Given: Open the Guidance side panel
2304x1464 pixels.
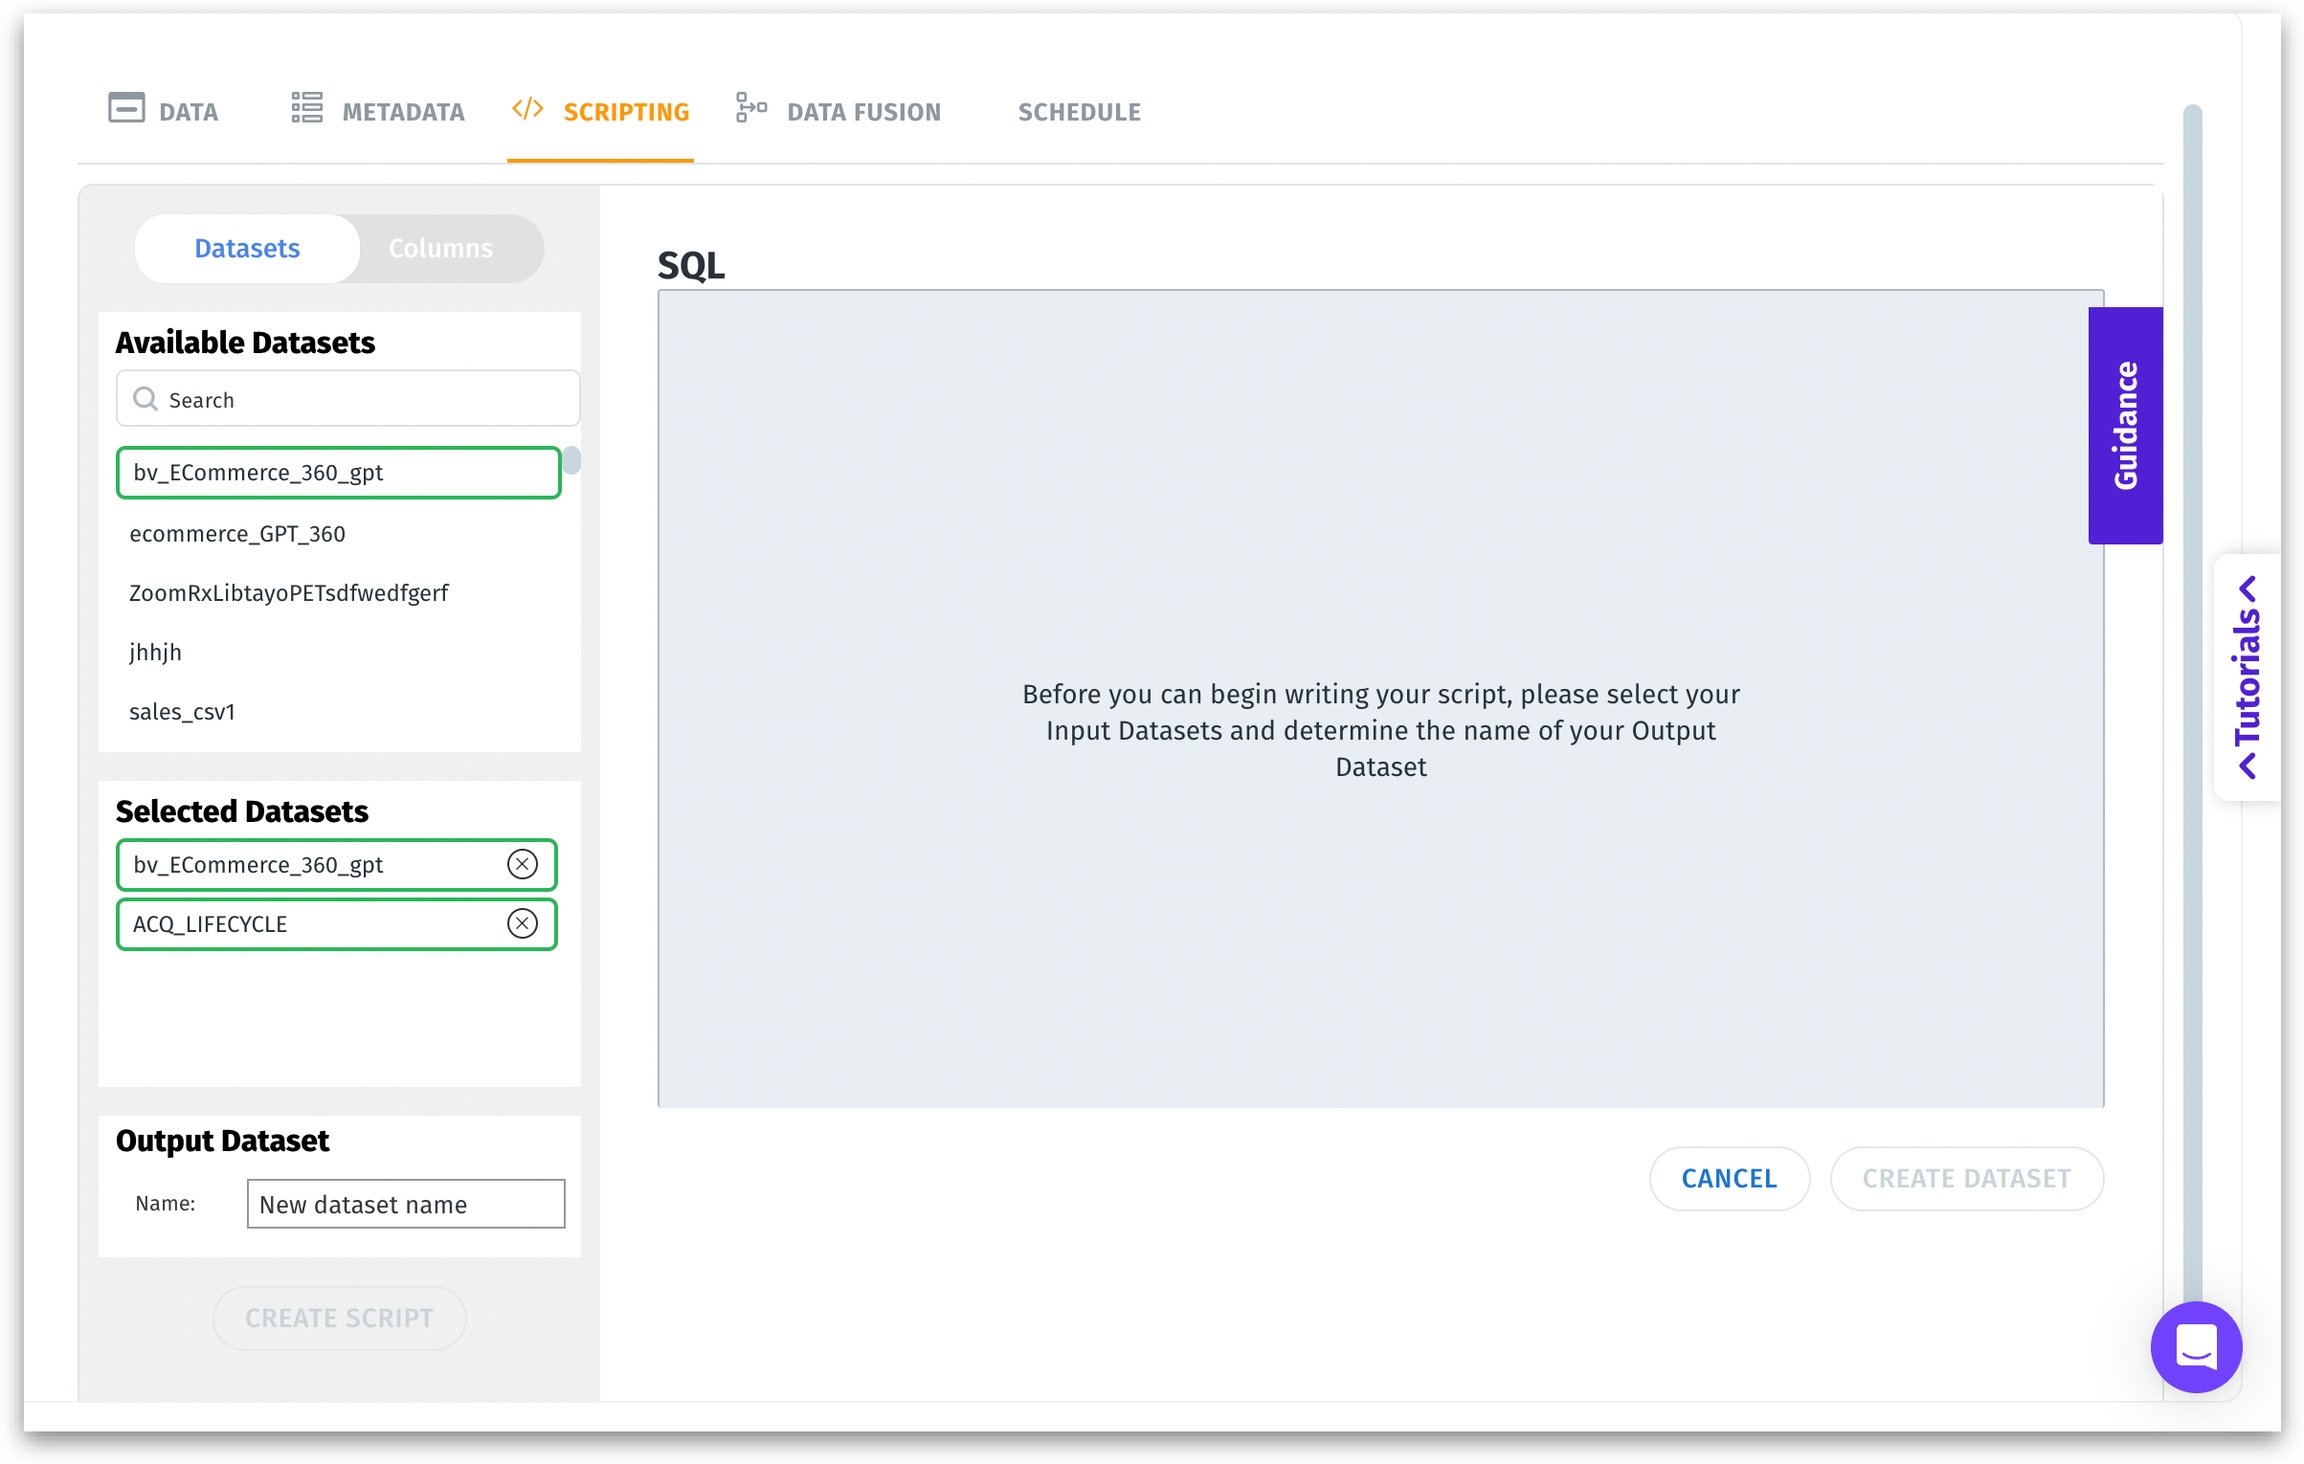Looking at the screenshot, I should tap(2124, 425).
